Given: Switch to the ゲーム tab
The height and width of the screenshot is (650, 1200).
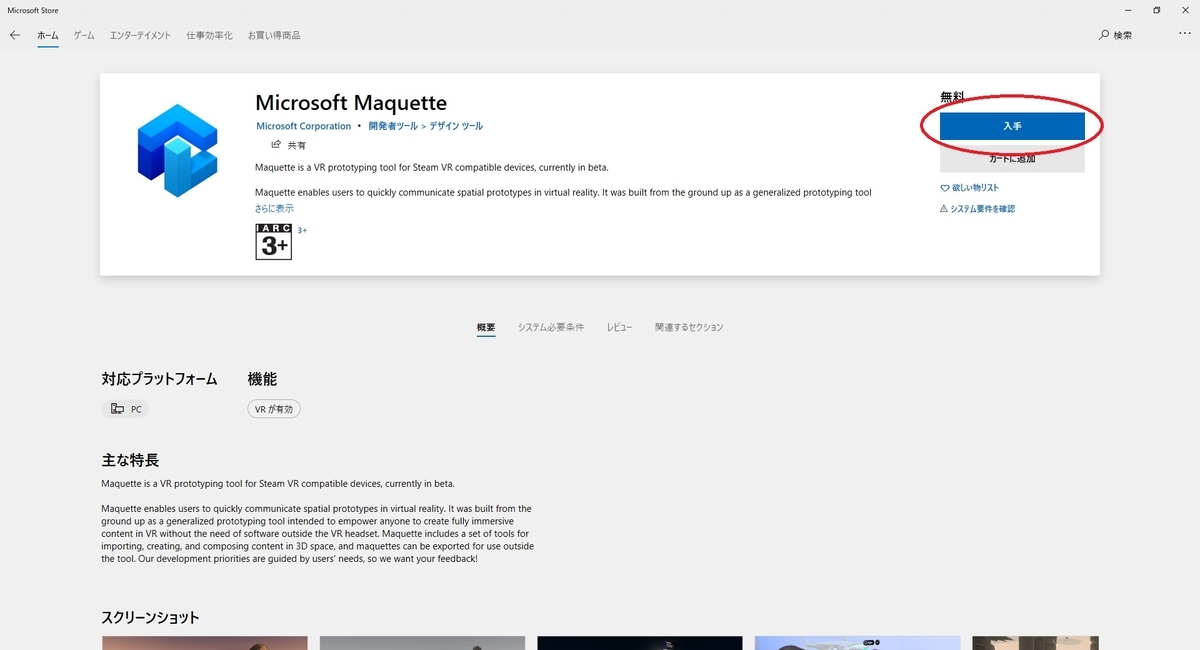Looking at the screenshot, I should point(84,35).
